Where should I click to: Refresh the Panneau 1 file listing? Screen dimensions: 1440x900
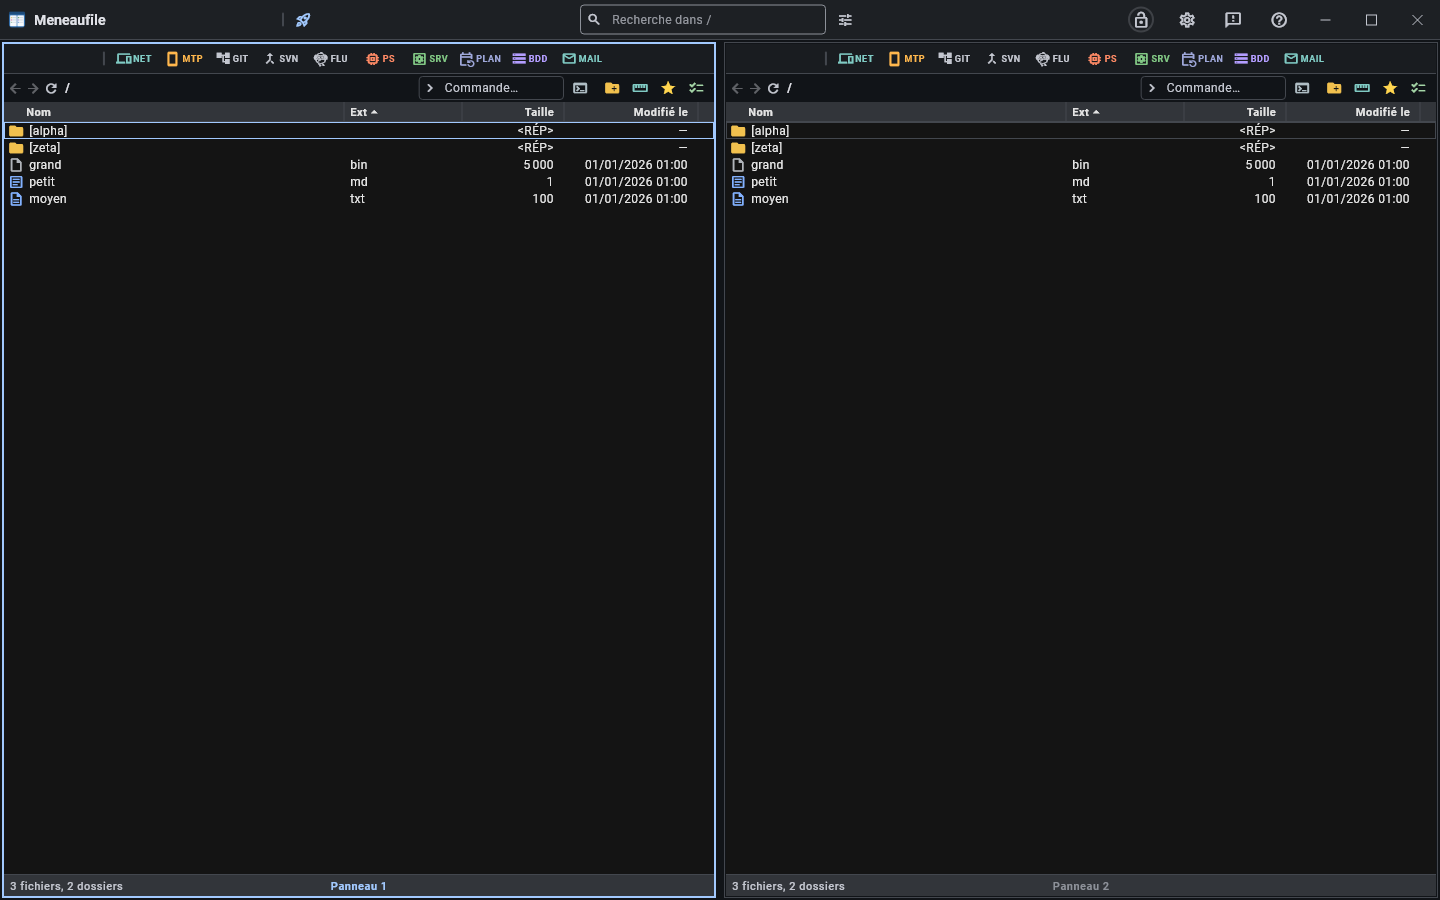coord(51,88)
